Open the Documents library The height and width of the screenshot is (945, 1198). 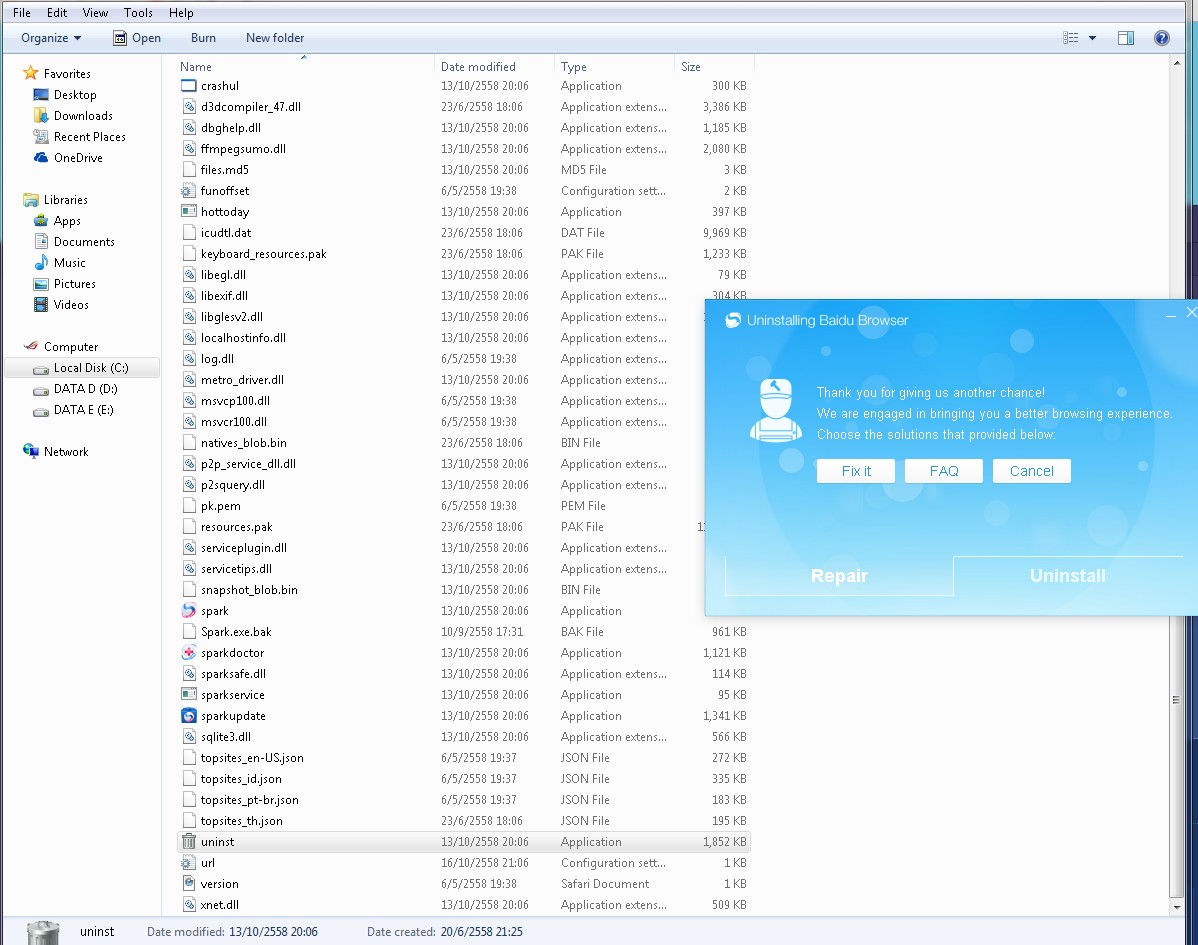pyautogui.click(x=84, y=242)
